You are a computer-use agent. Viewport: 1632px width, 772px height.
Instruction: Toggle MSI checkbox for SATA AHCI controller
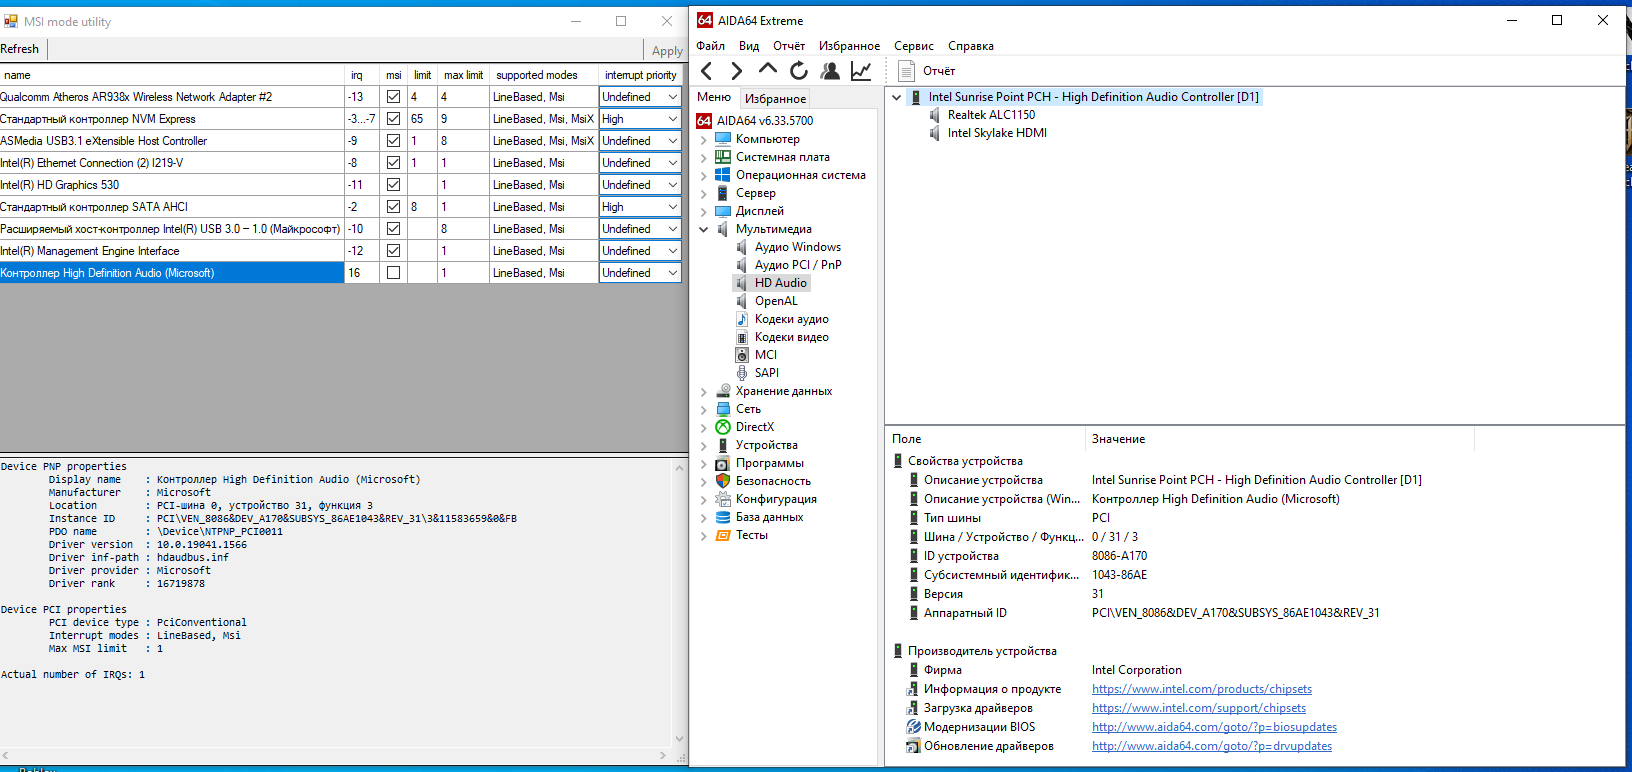tap(393, 207)
